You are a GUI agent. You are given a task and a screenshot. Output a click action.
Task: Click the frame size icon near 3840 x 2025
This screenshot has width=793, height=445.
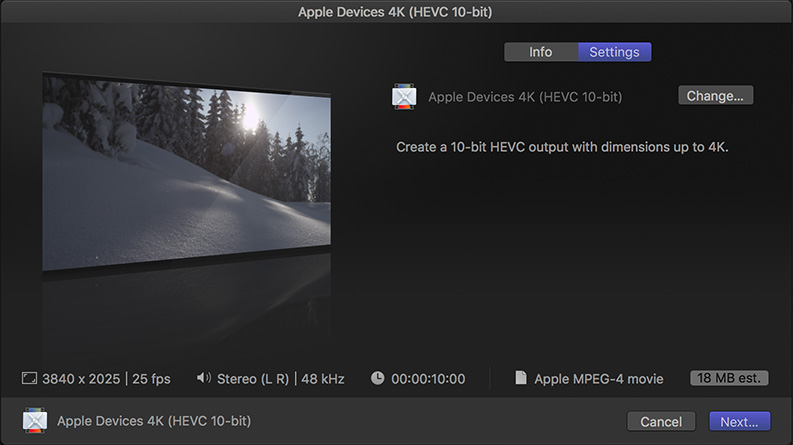tap(29, 378)
